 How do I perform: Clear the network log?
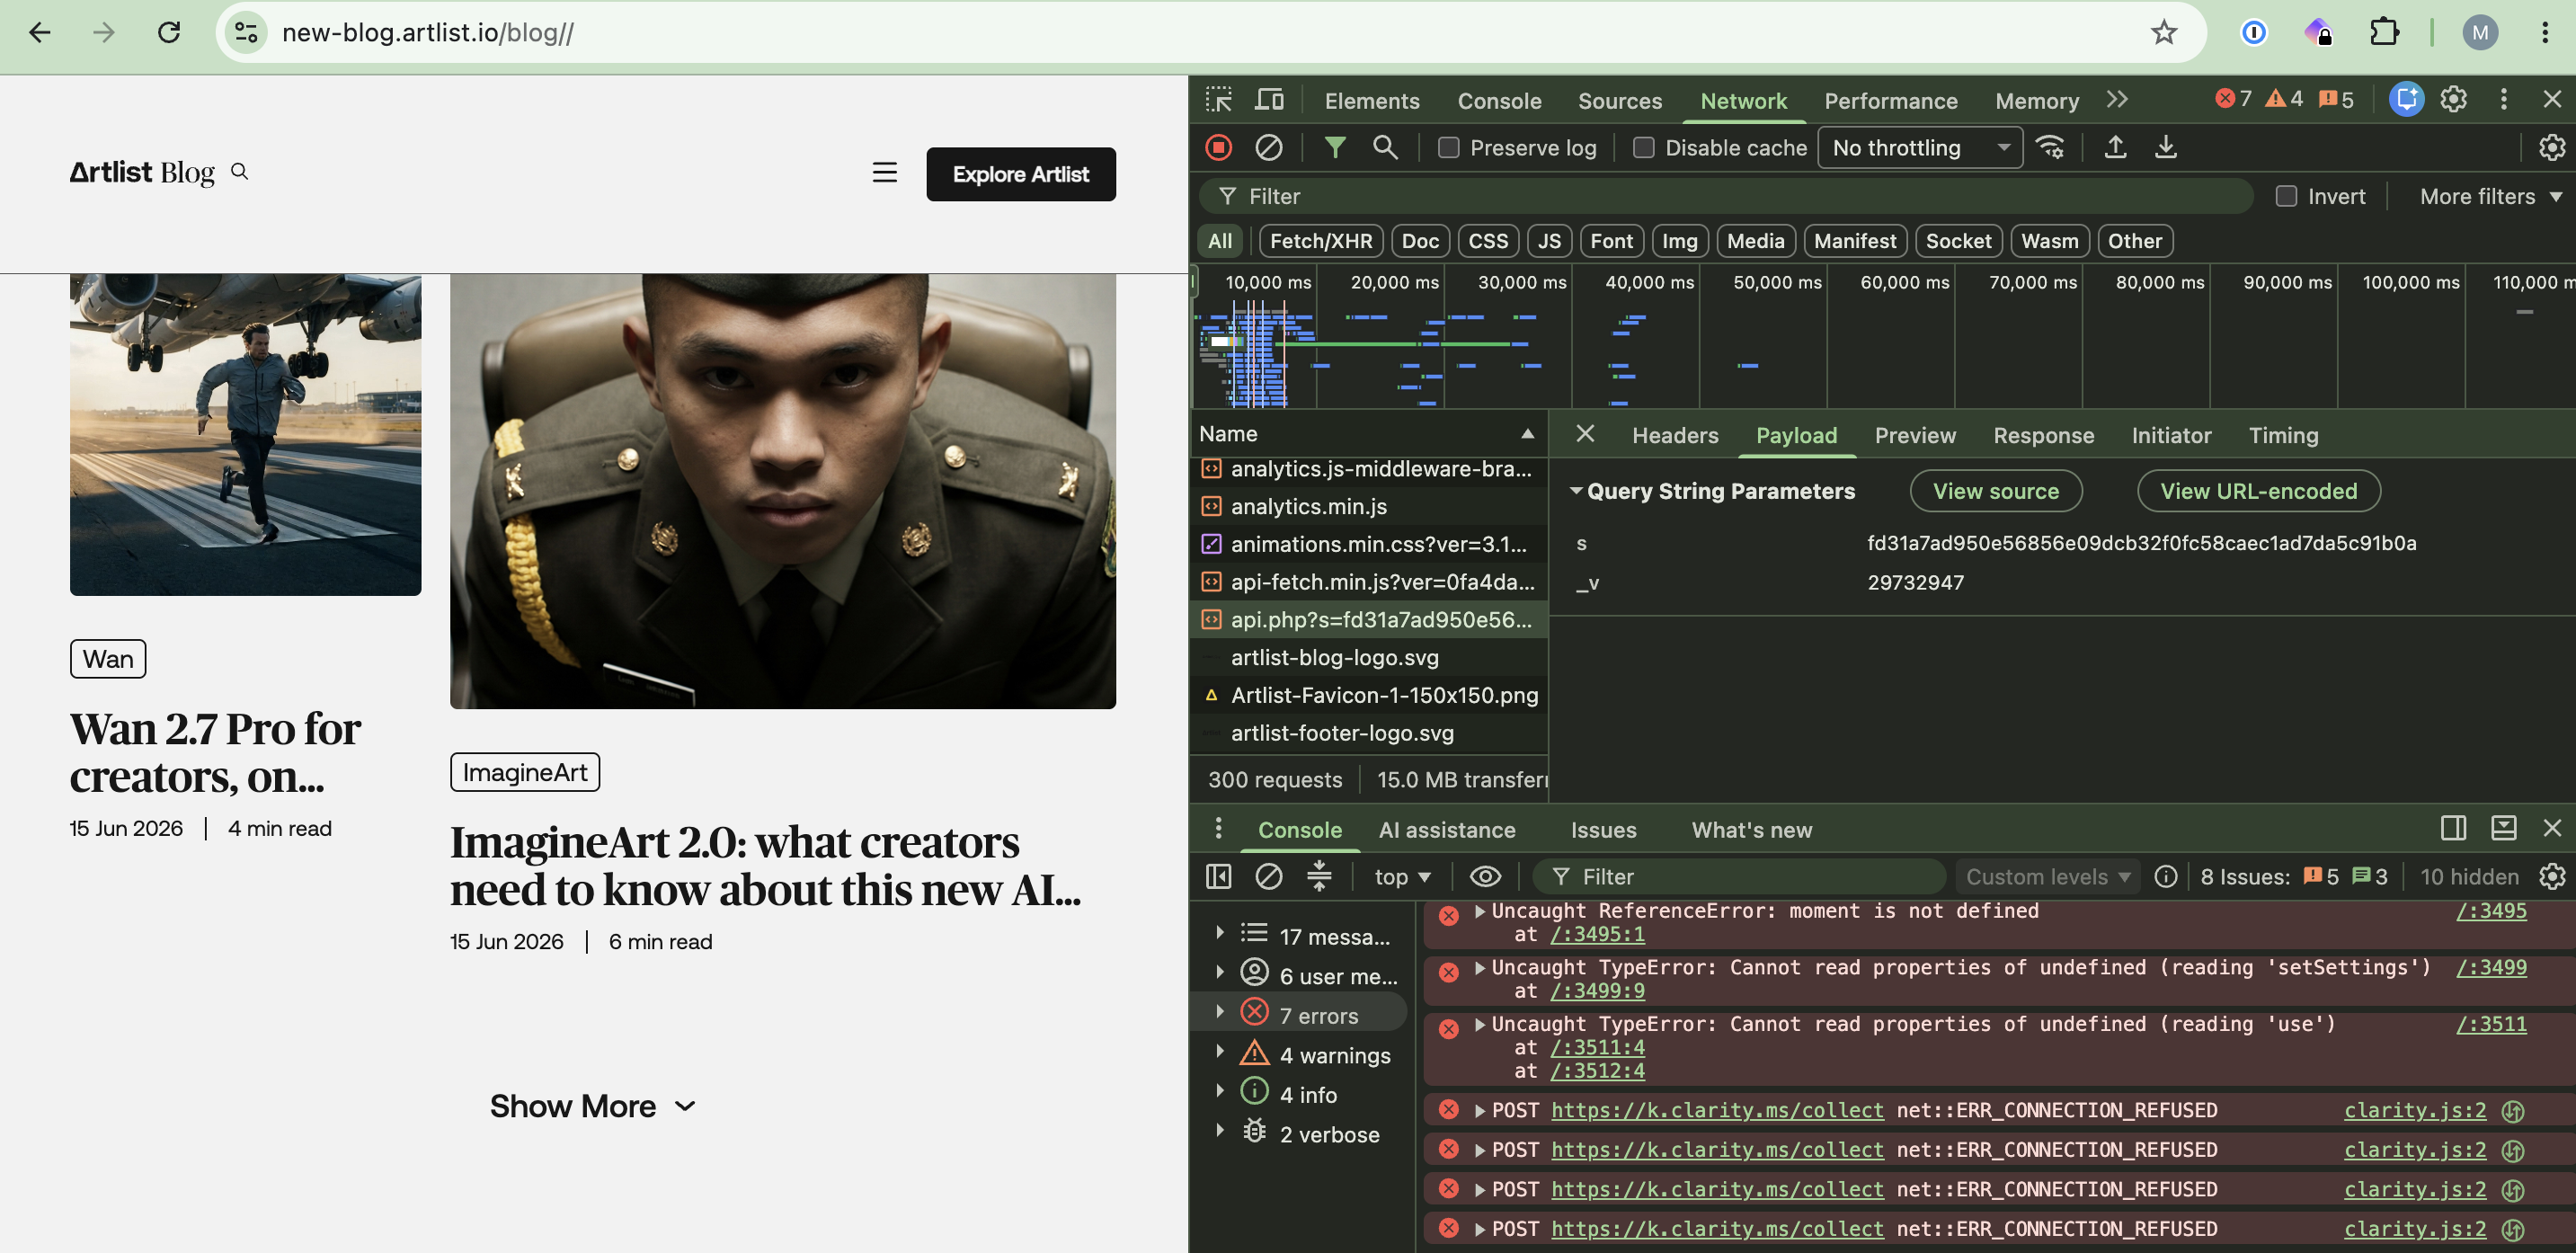click(1268, 148)
